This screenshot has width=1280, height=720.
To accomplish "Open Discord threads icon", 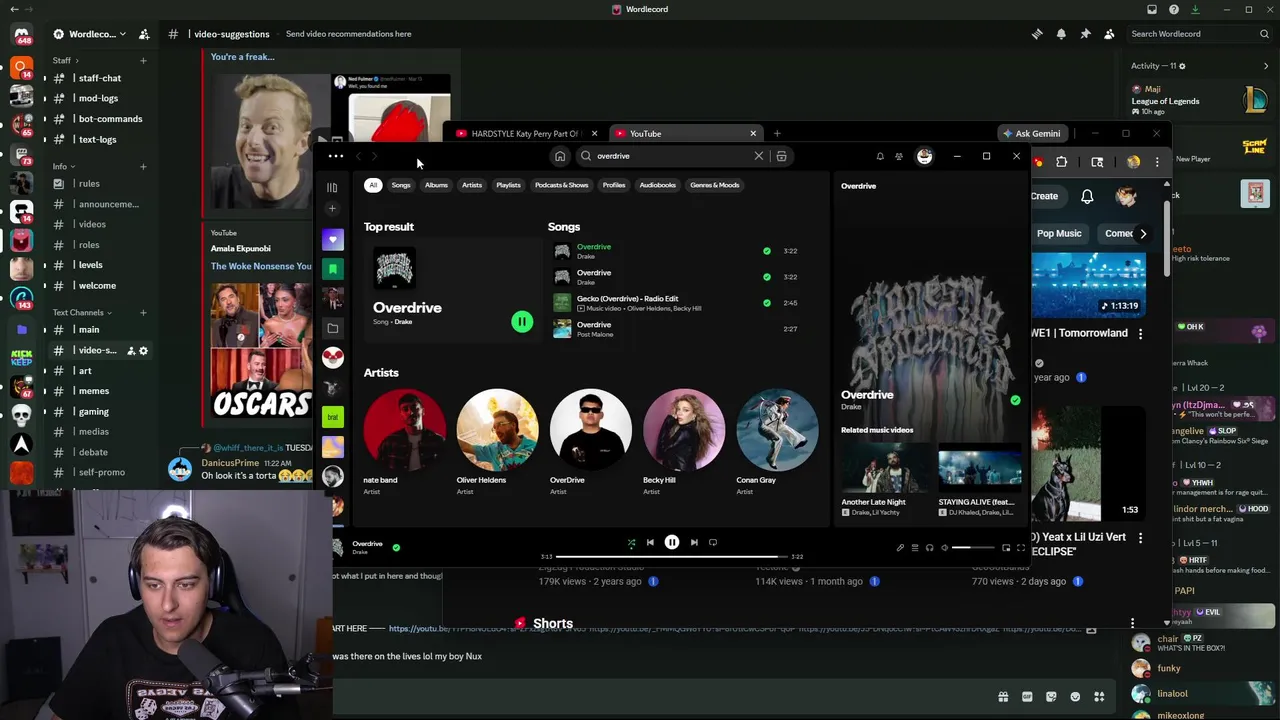I will pyautogui.click(x=1037, y=34).
